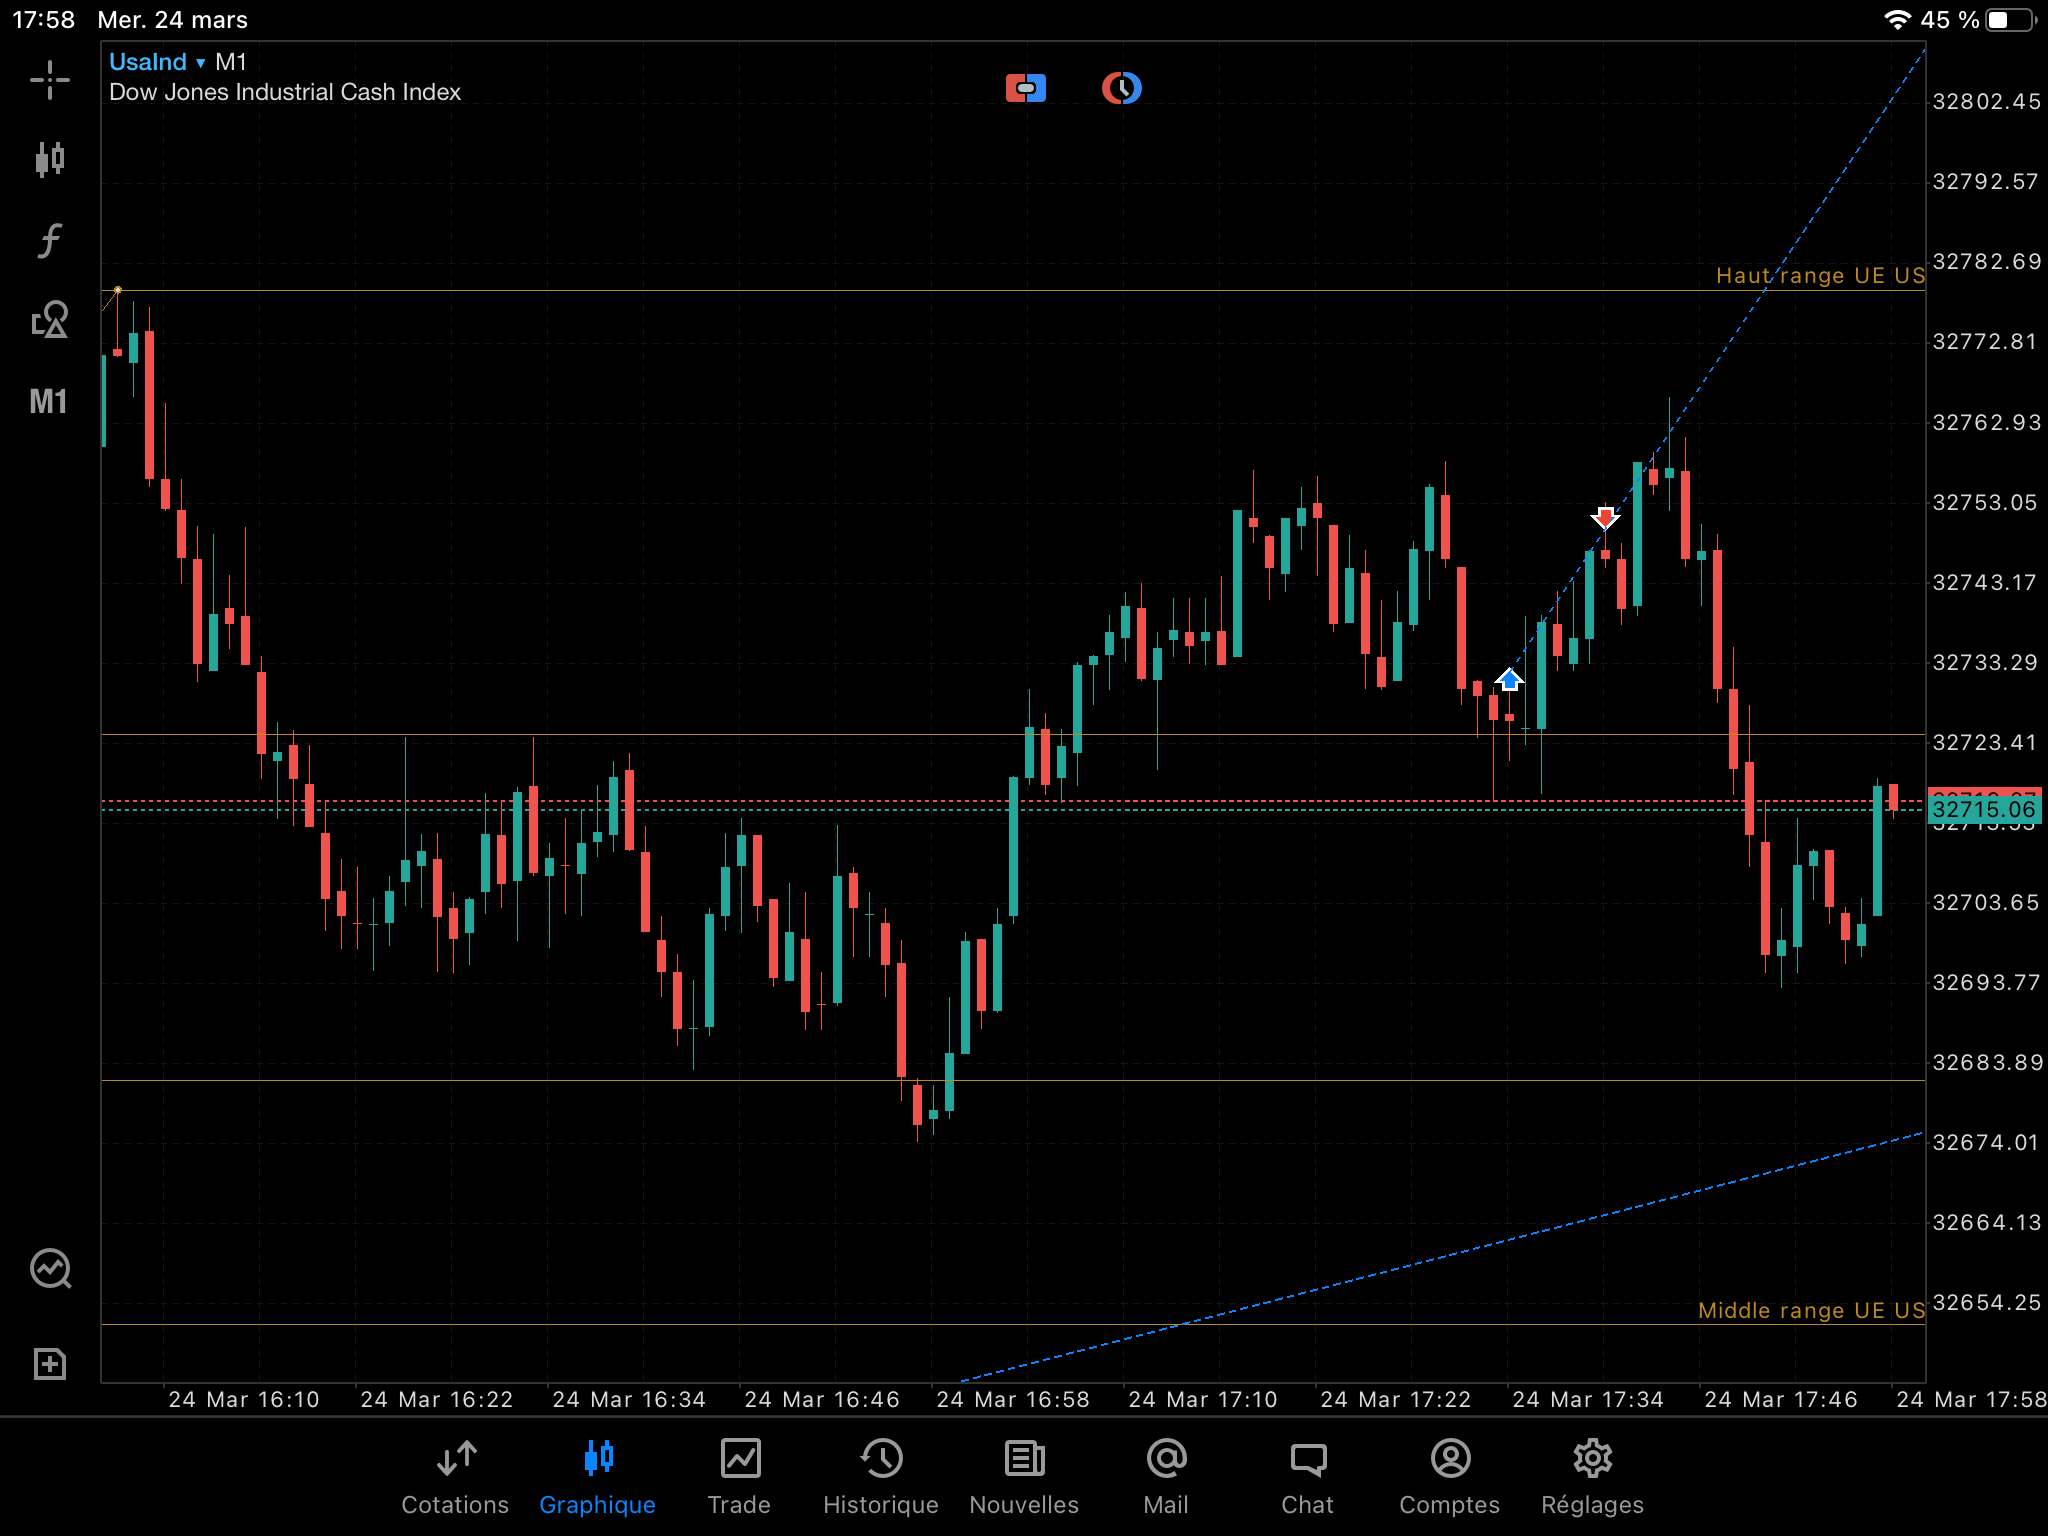Open the drawing objects shapes tool
The height and width of the screenshot is (1536, 2048).
coord(49,320)
